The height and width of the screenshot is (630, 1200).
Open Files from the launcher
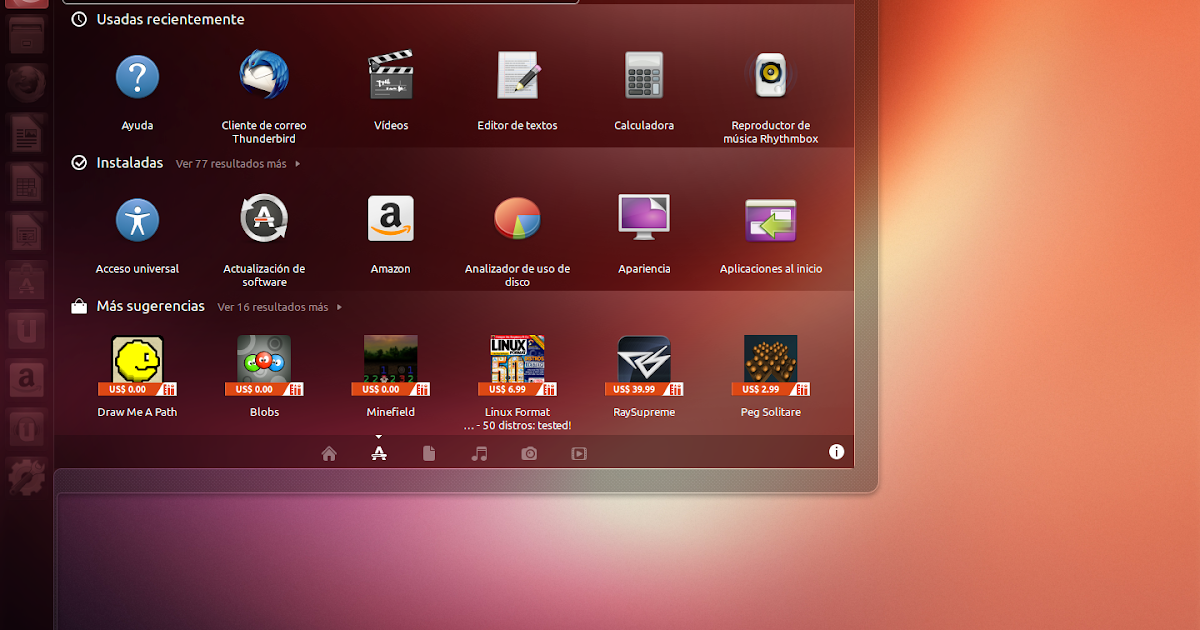point(27,35)
